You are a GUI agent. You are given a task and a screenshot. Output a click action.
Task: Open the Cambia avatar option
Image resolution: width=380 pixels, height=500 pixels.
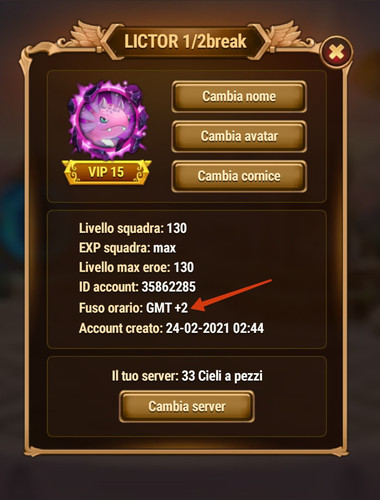pyautogui.click(x=239, y=136)
